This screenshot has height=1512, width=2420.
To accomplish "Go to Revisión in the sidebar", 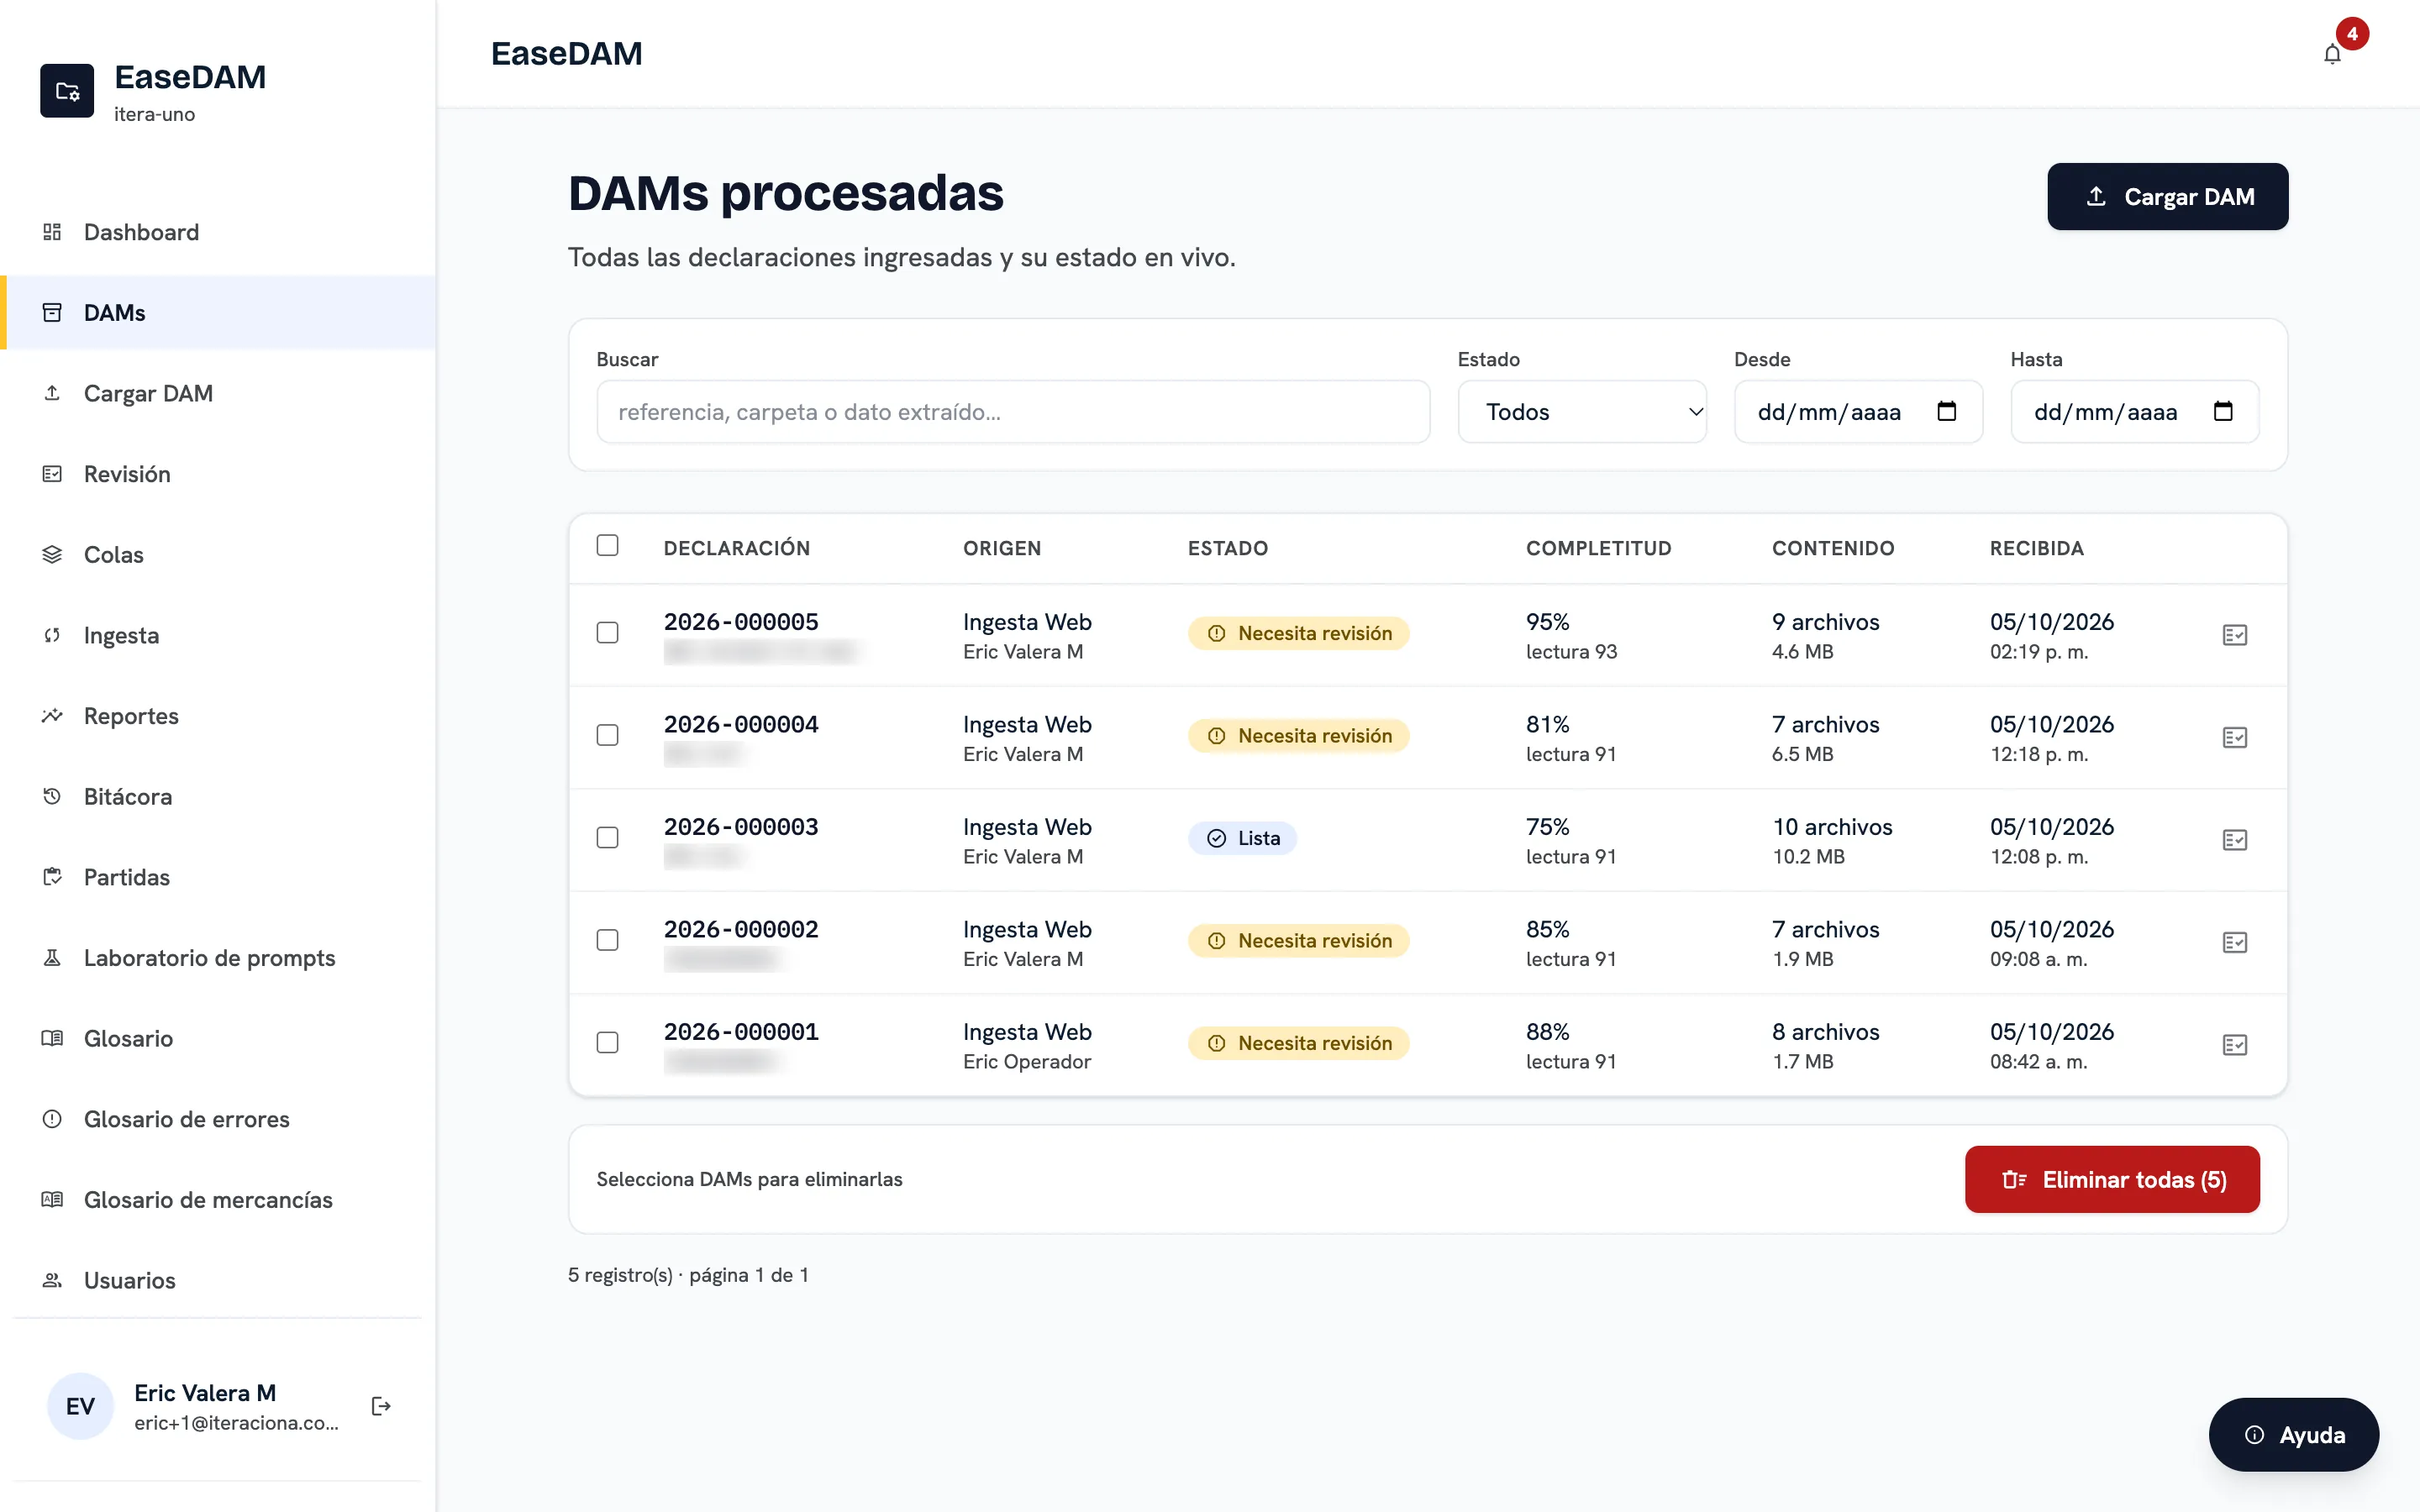I will (218, 474).
